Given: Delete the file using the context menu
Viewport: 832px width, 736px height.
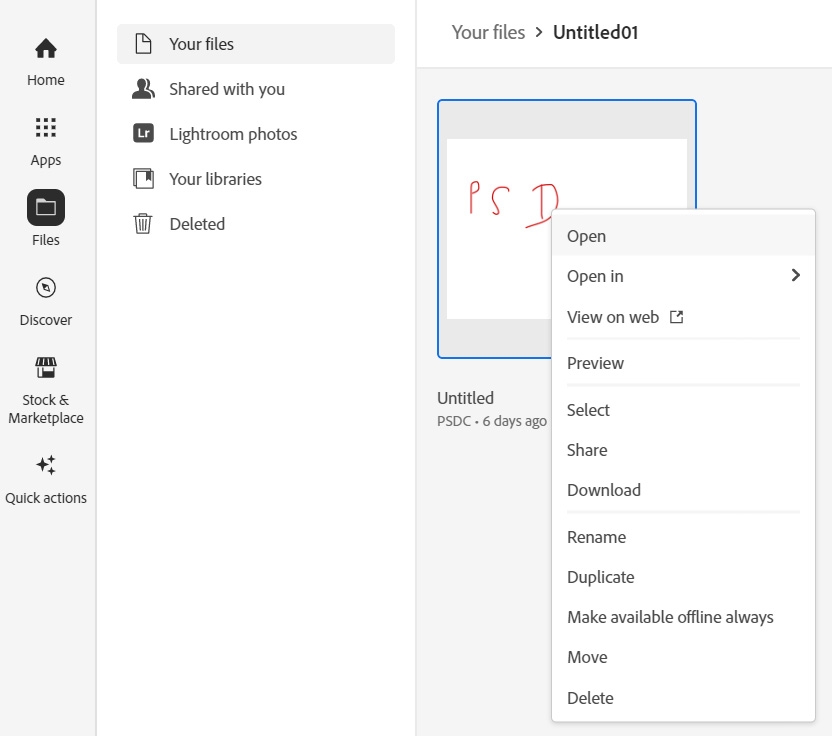Looking at the screenshot, I should 590,698.
